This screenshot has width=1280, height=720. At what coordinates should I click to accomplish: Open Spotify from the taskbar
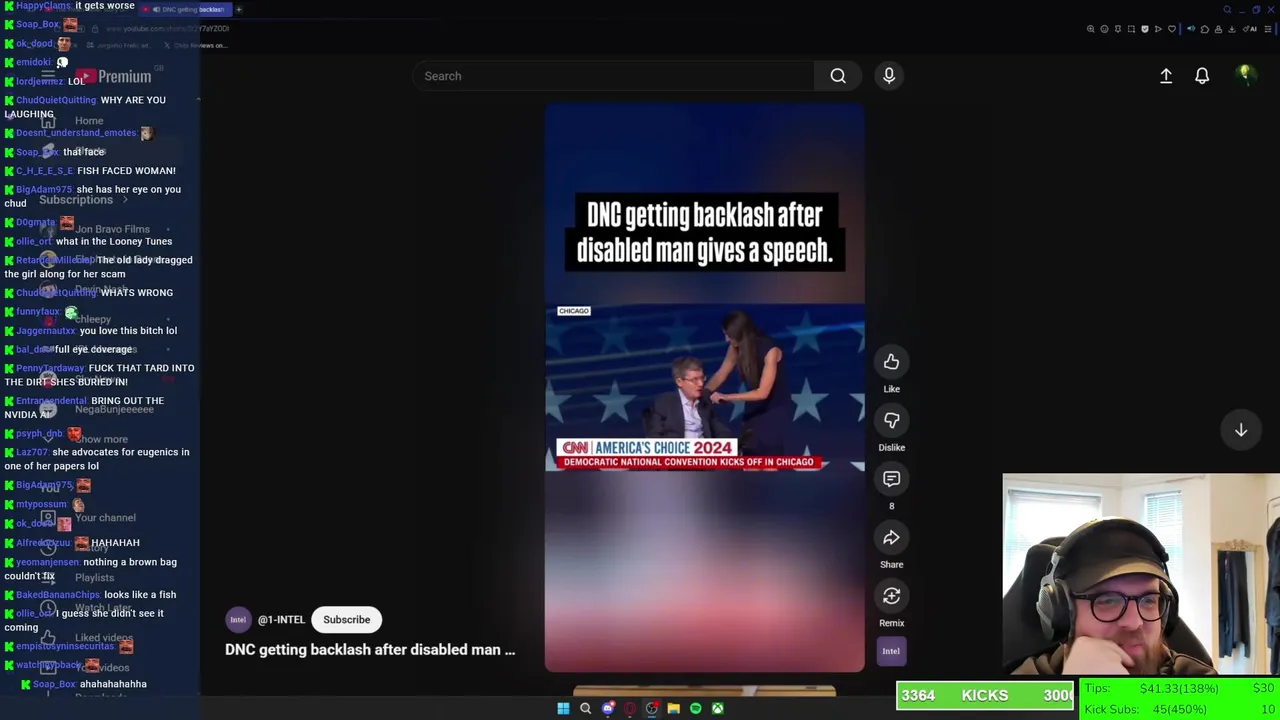point(695,709)
